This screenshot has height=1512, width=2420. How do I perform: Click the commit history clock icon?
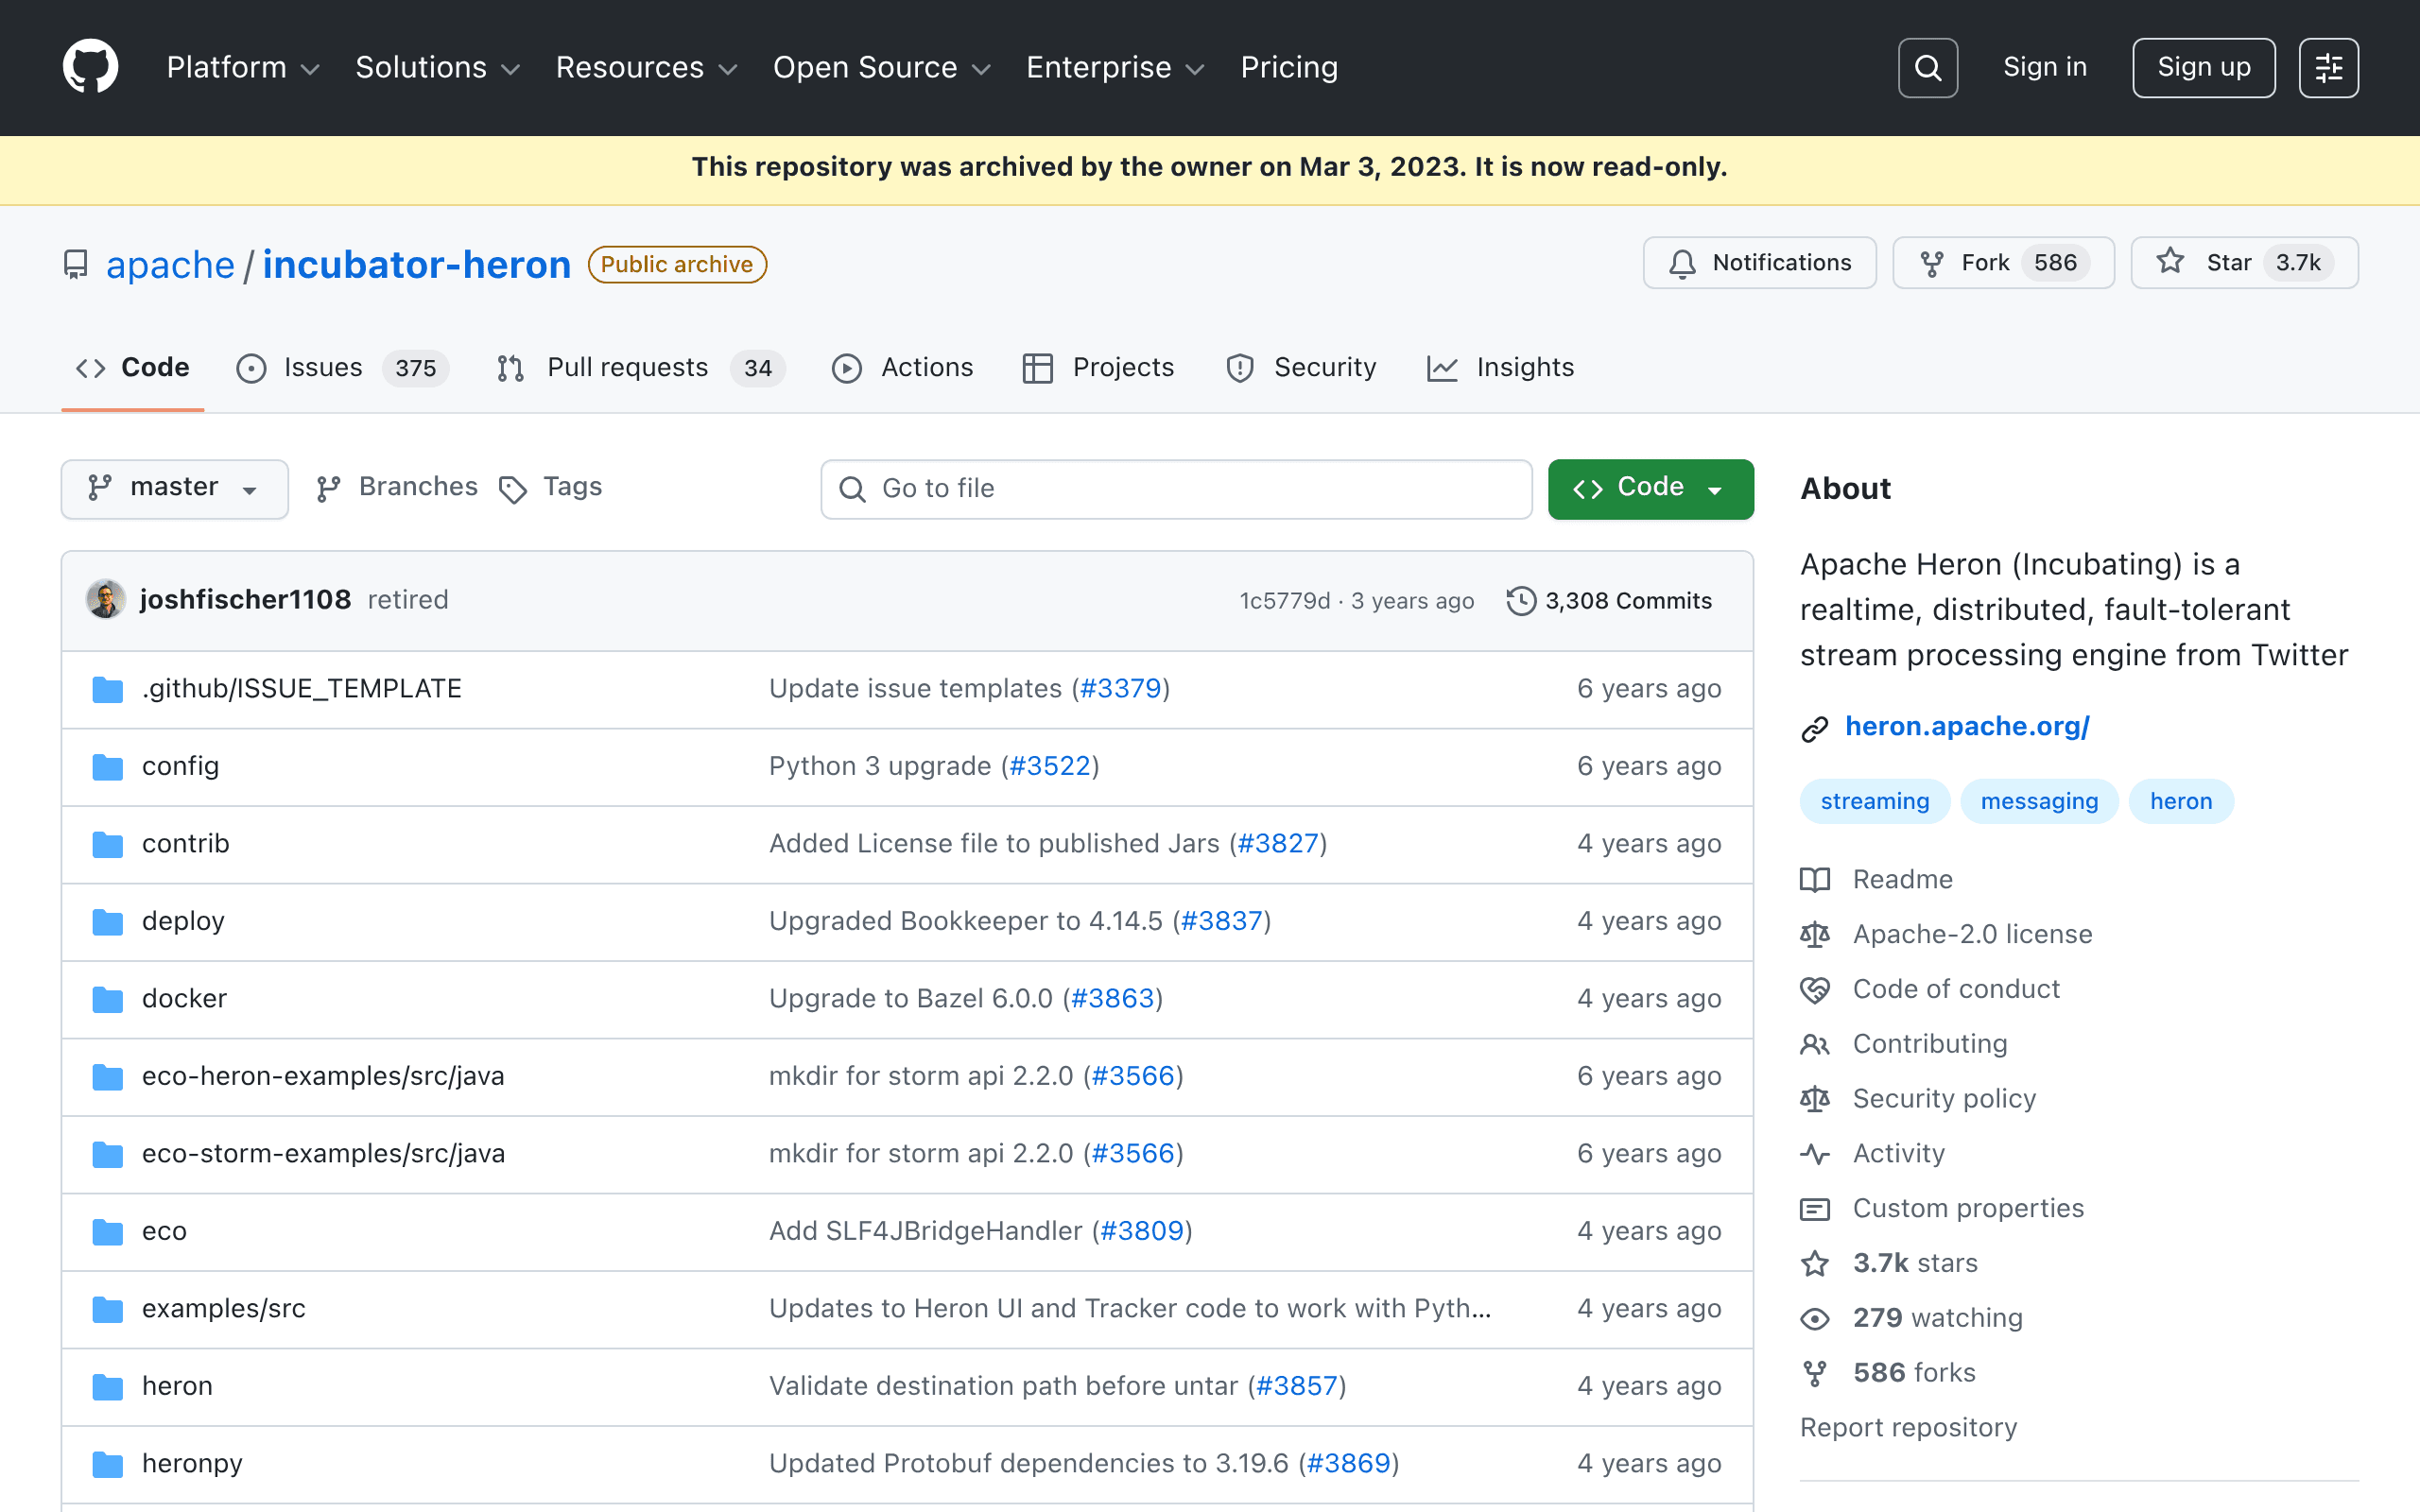(1521, 600)
